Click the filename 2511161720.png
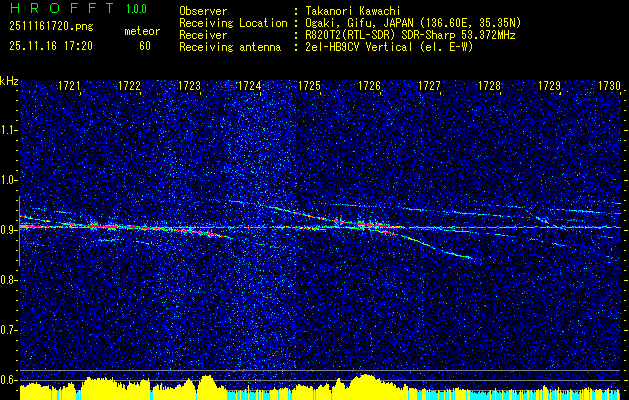Screen dimensions: 629x400 click(51, 27)
